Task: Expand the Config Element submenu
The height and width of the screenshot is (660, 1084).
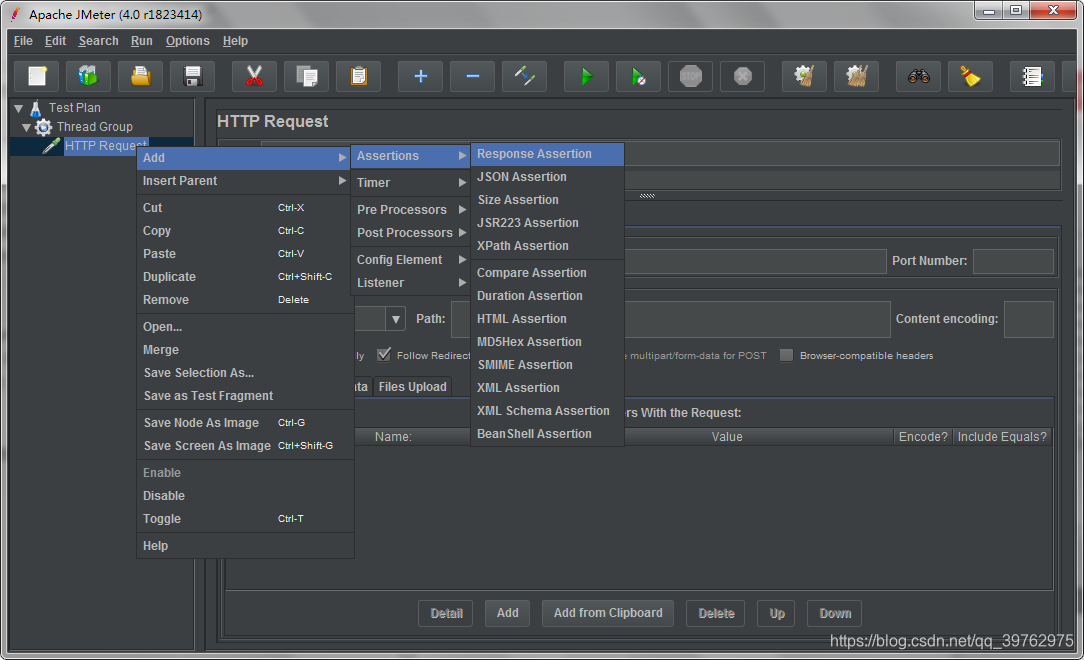Action: coord(410,260)
